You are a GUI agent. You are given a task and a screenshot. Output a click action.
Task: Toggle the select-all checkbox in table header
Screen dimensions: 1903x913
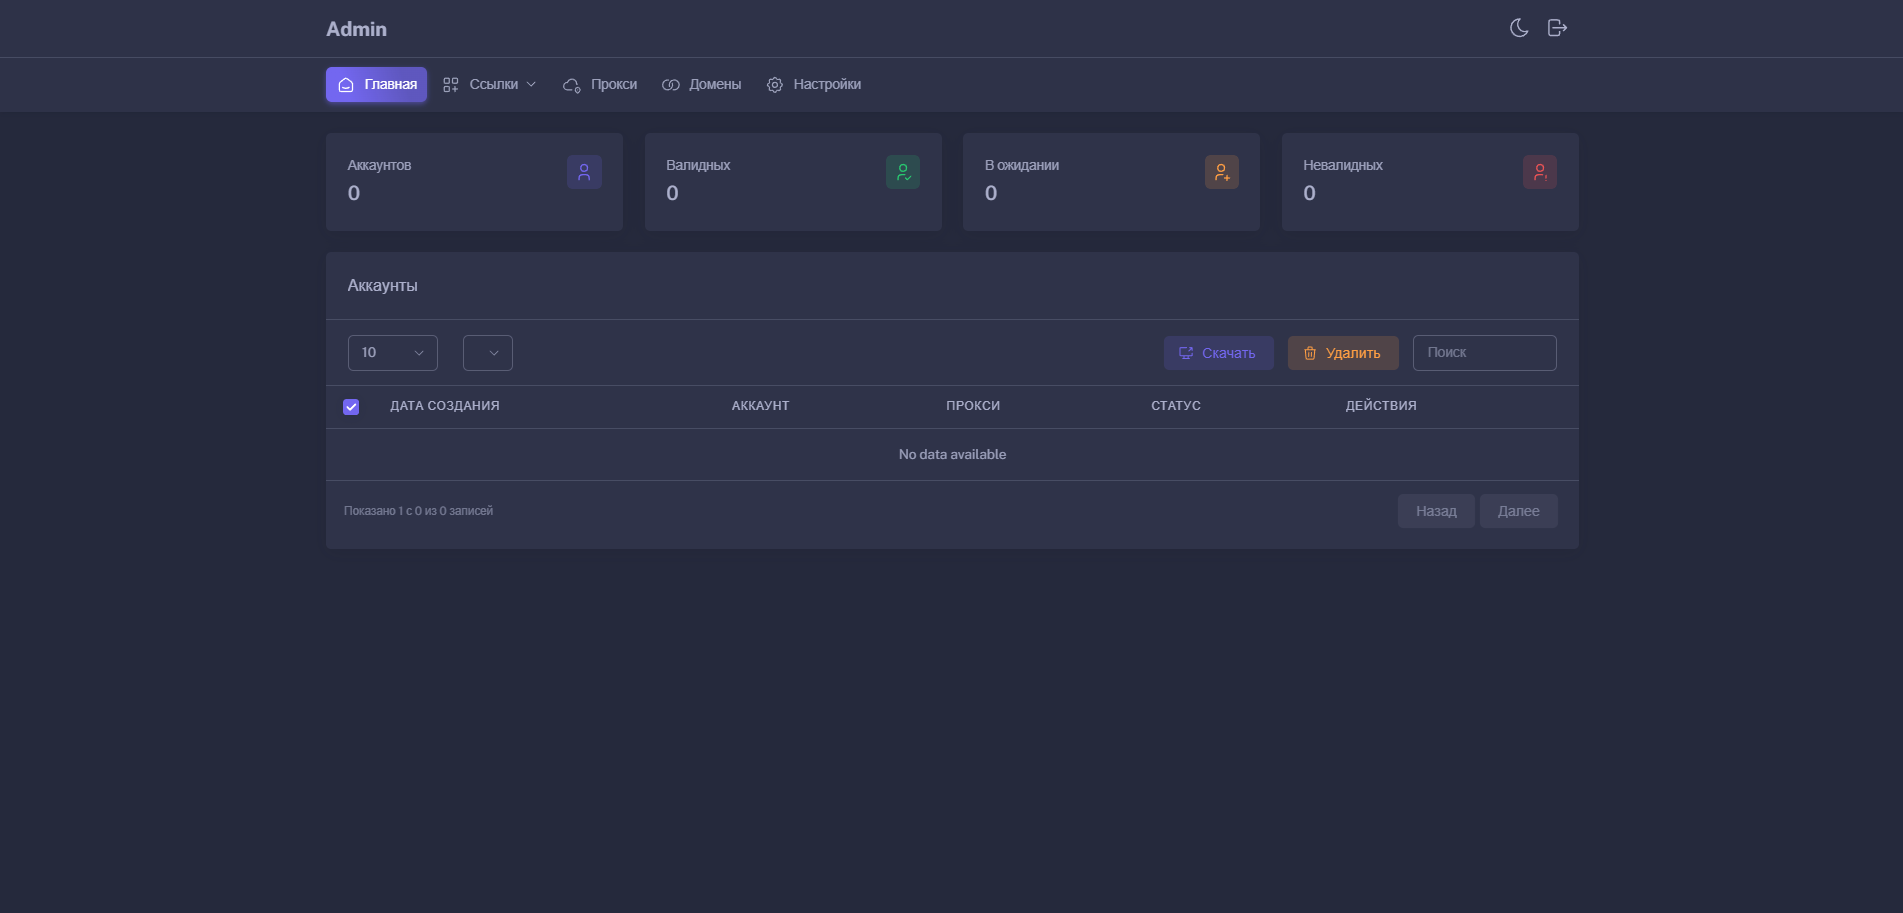(x=351, y=407)
